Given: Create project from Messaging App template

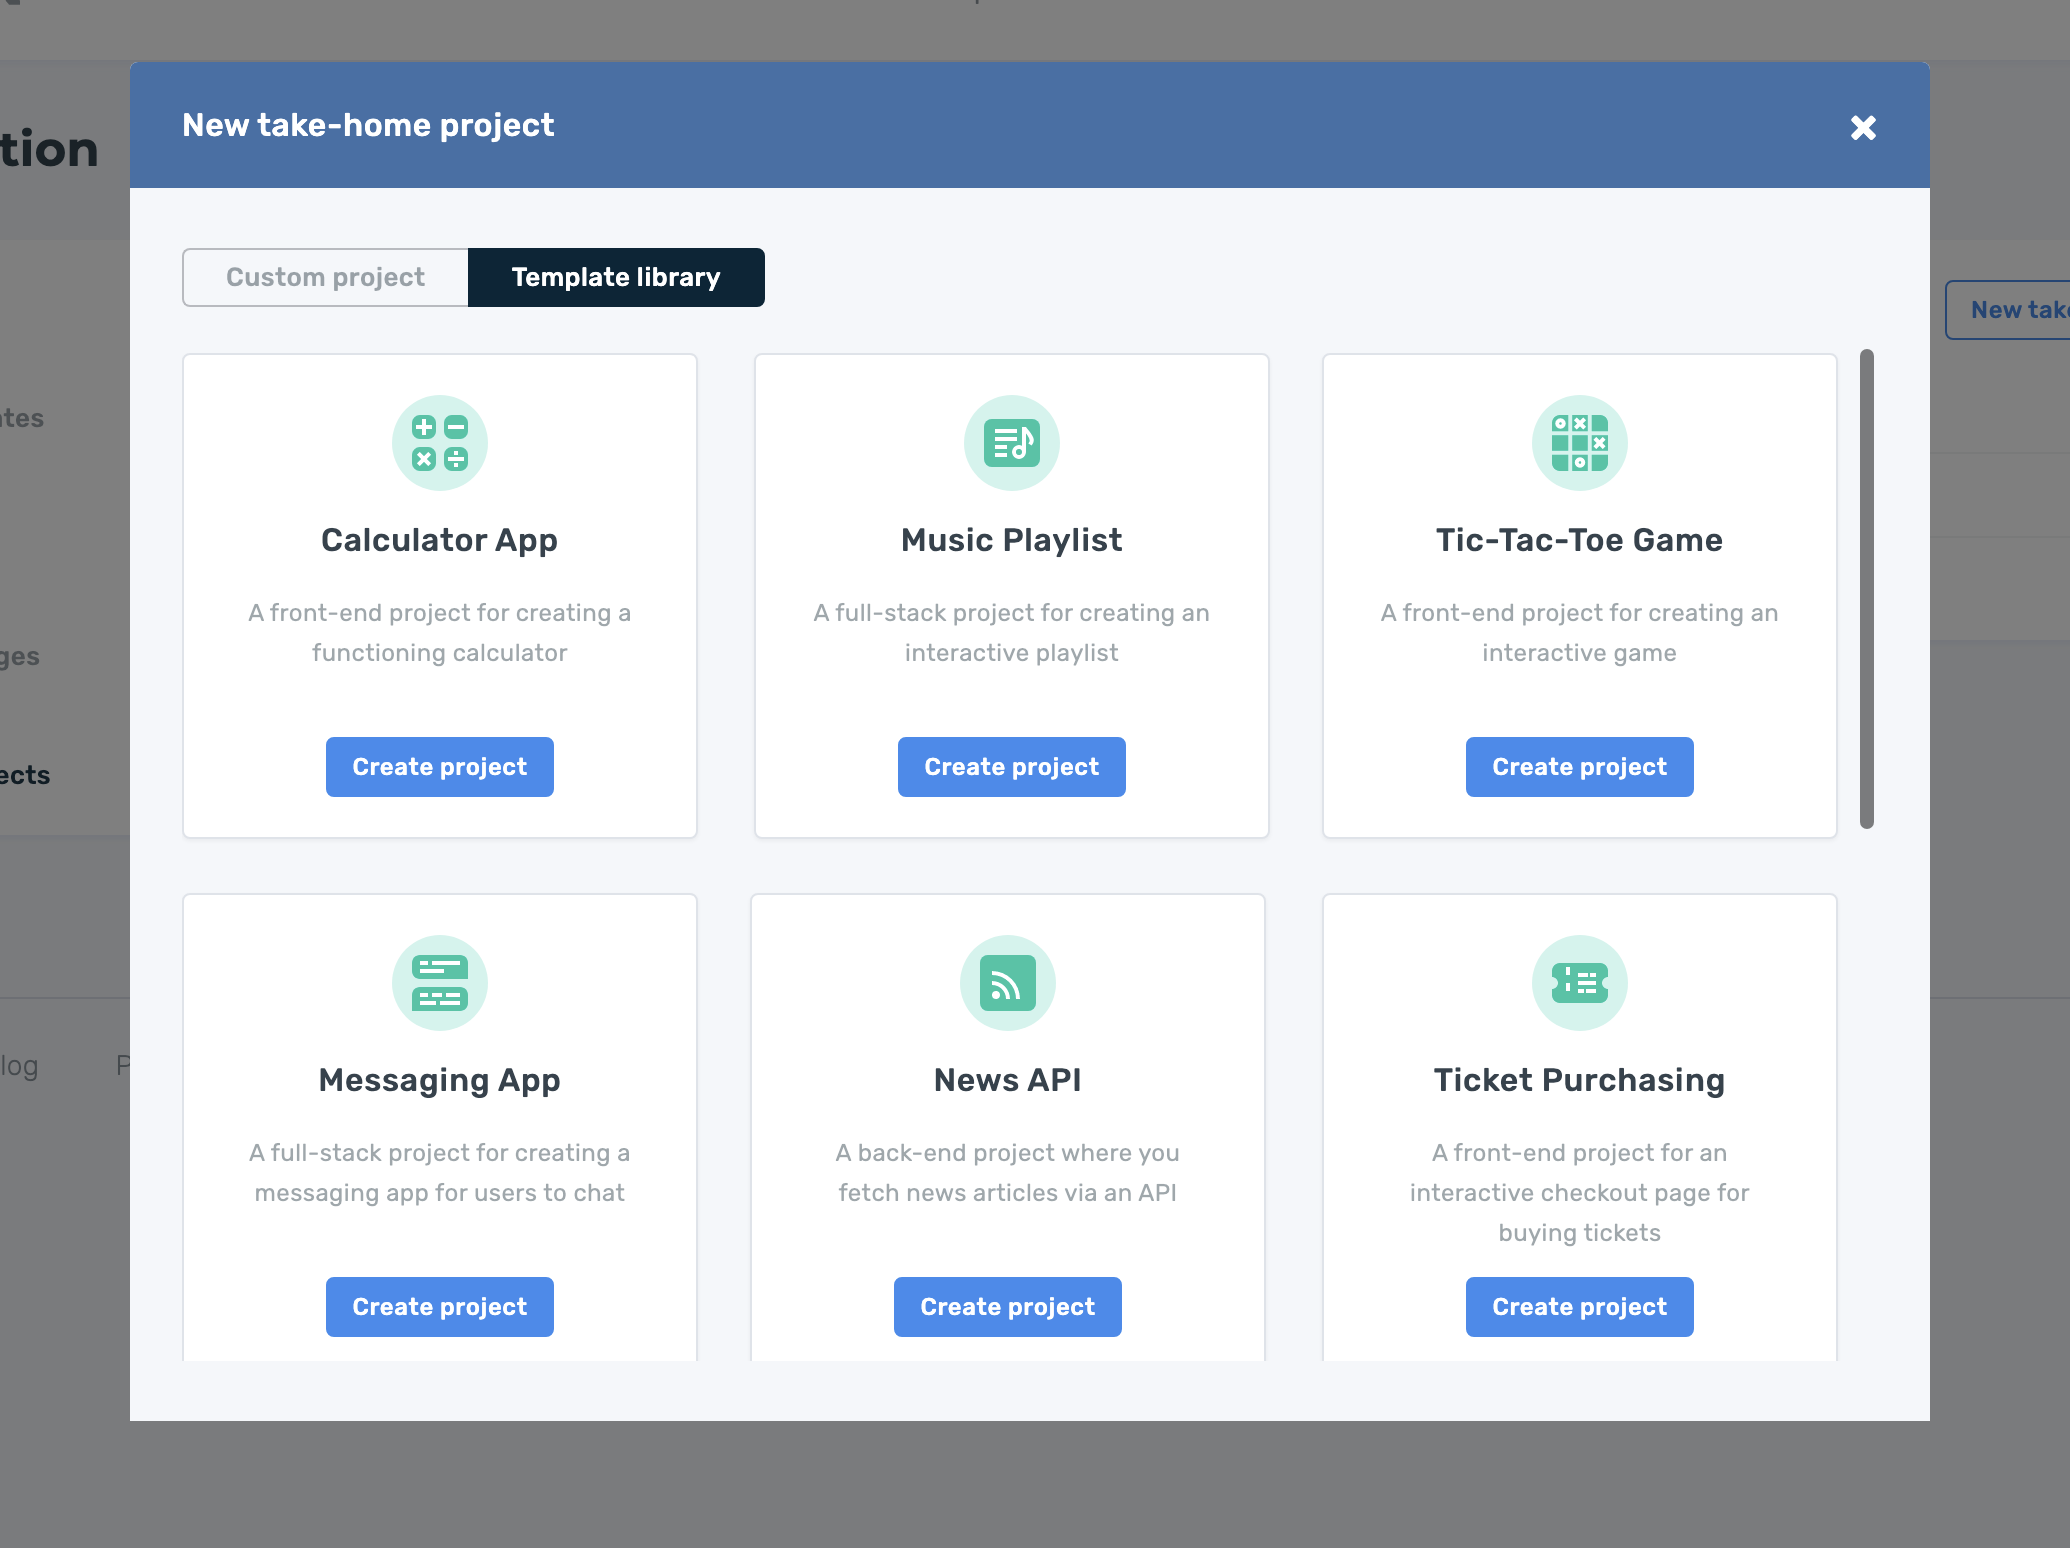Looking at the screenshot, I should point(440,1307).
